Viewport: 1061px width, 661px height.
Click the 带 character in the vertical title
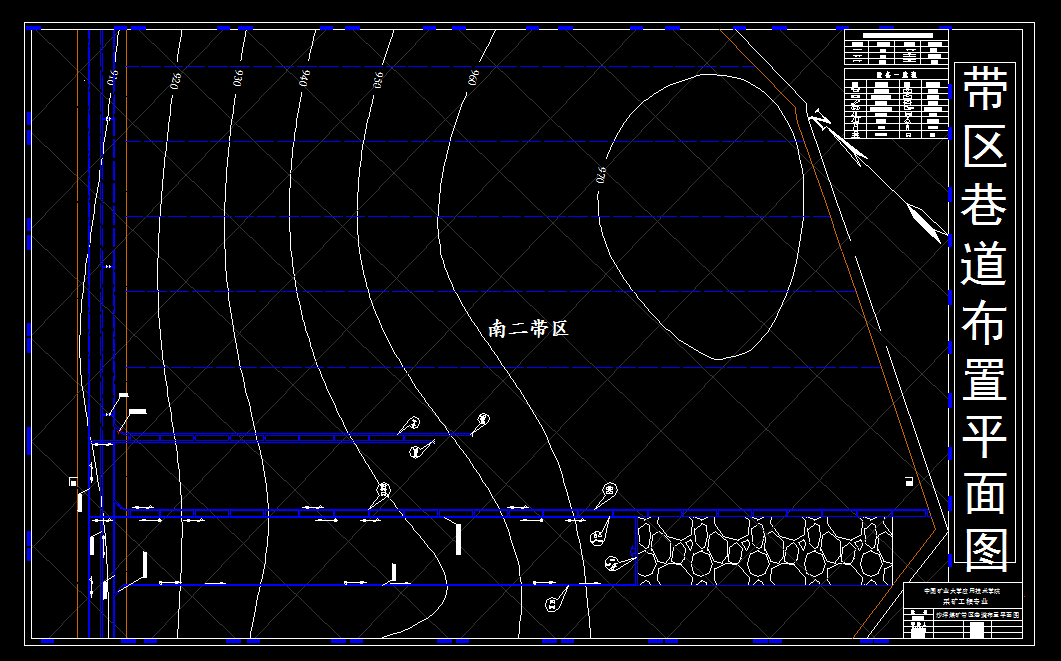(x=985, y=88)
